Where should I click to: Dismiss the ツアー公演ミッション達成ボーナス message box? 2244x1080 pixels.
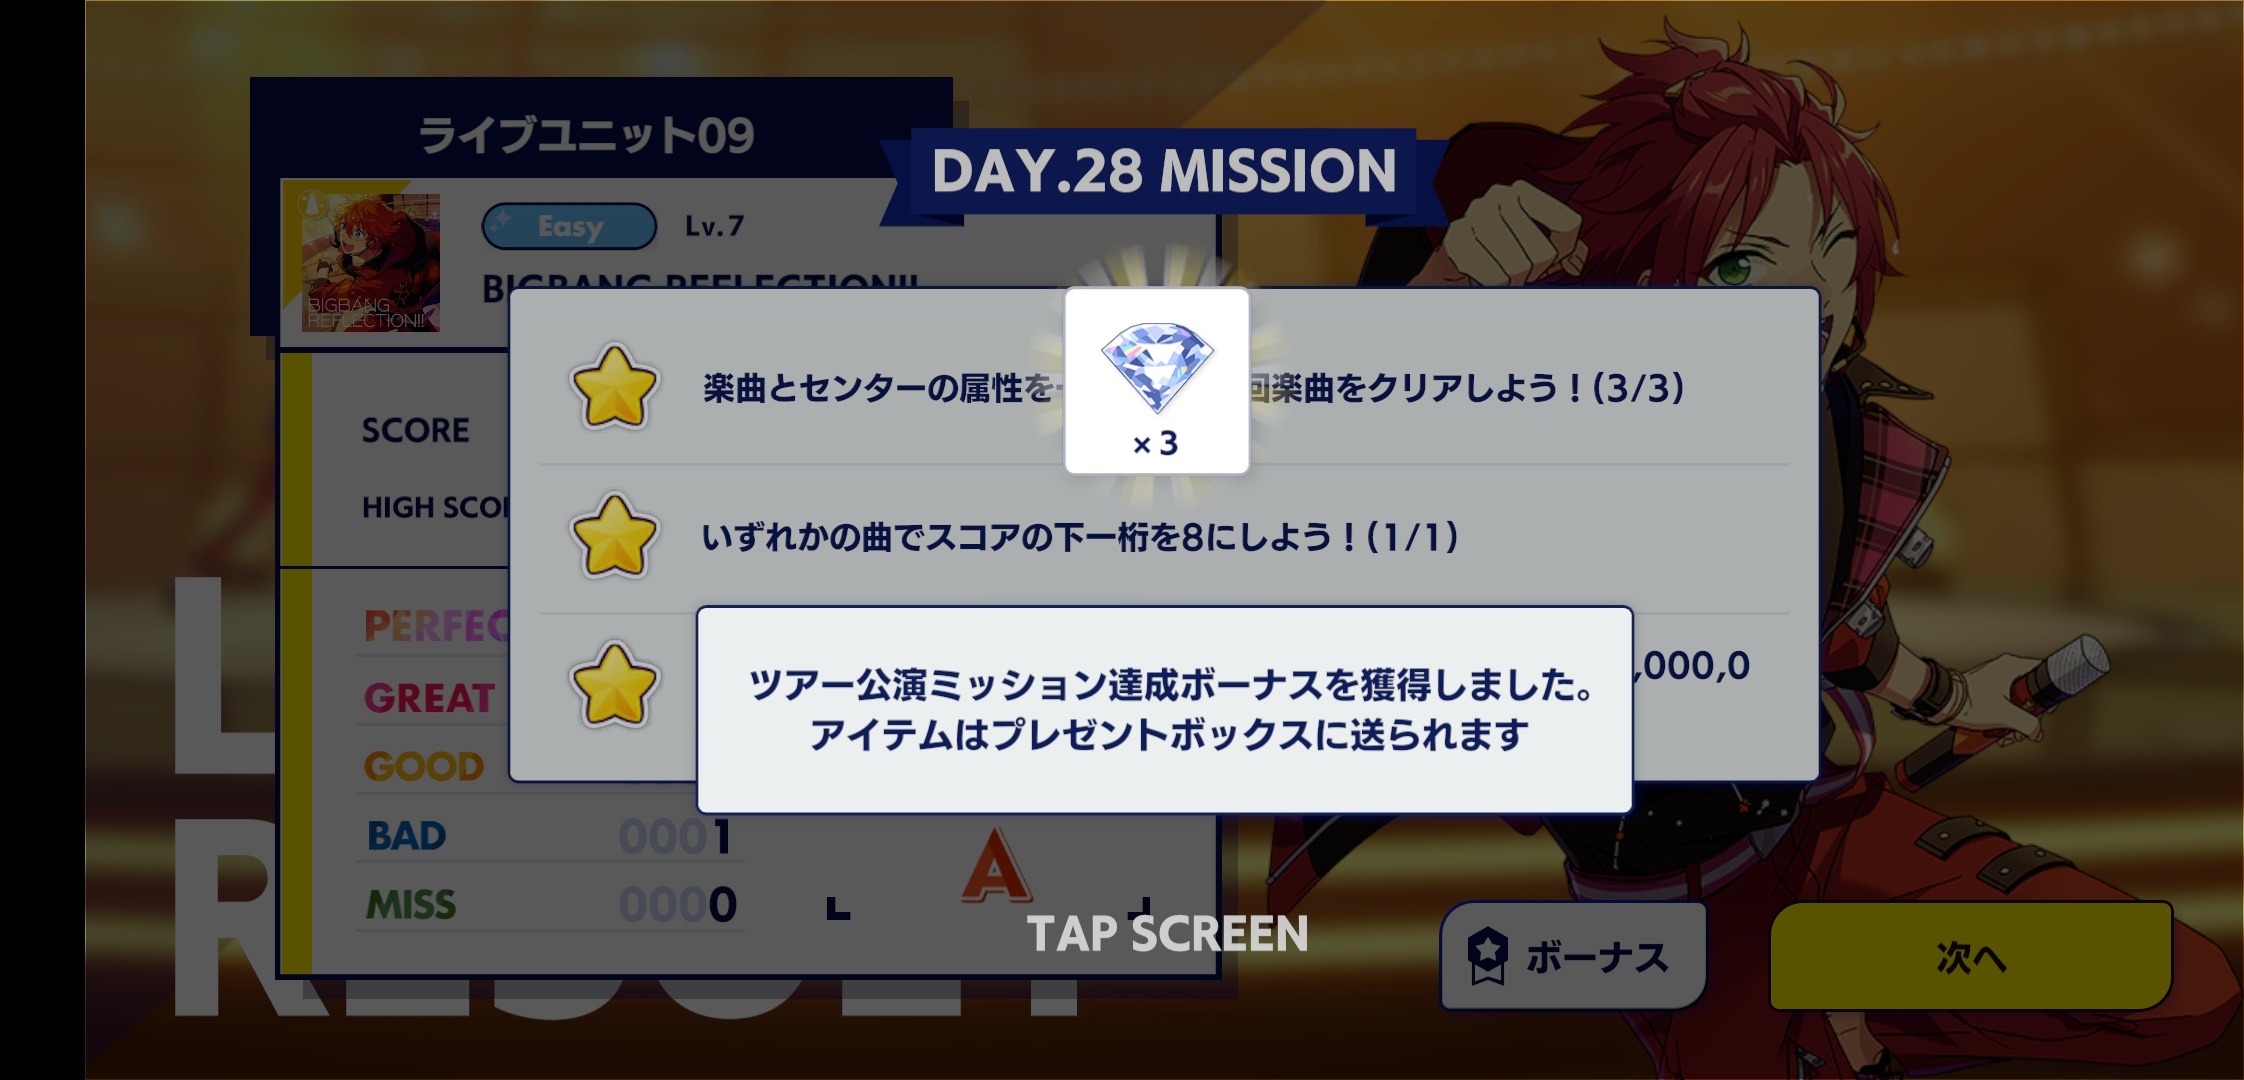coord(1165,710)
